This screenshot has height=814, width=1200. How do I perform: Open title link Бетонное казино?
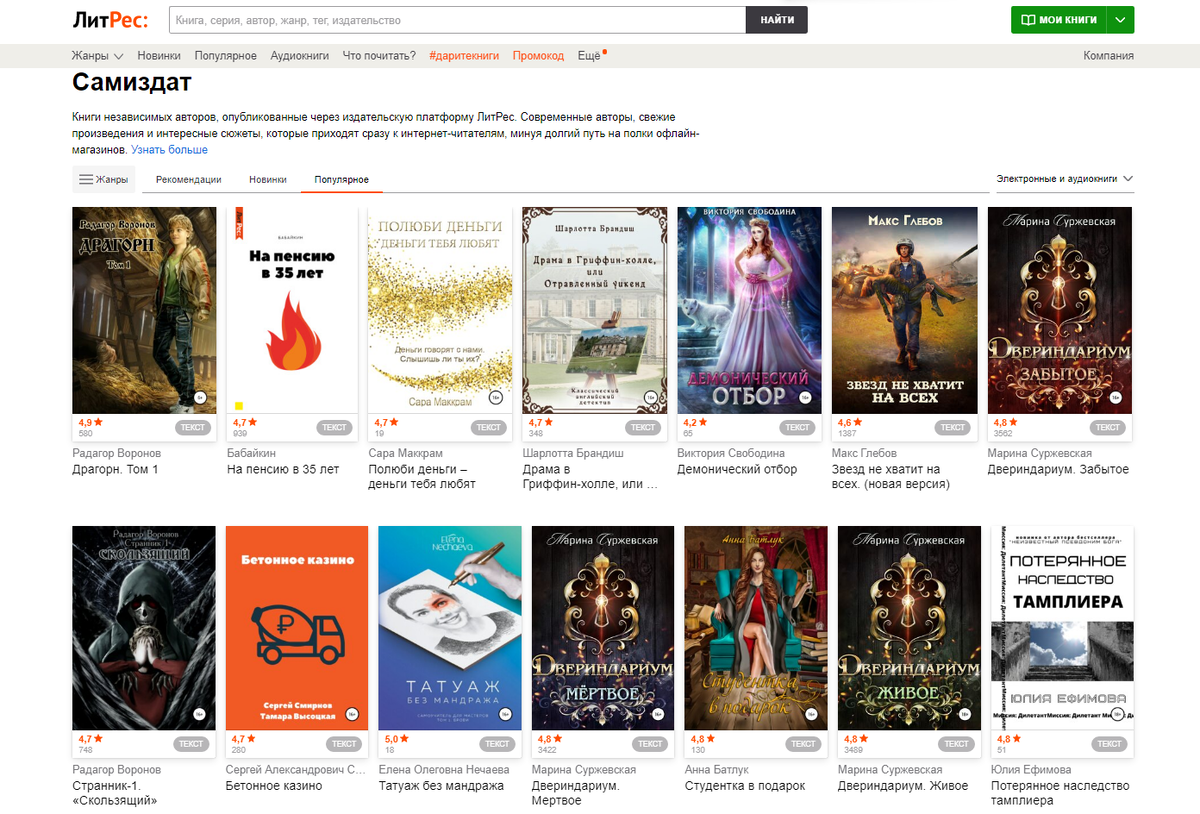(x=274, y=786)
